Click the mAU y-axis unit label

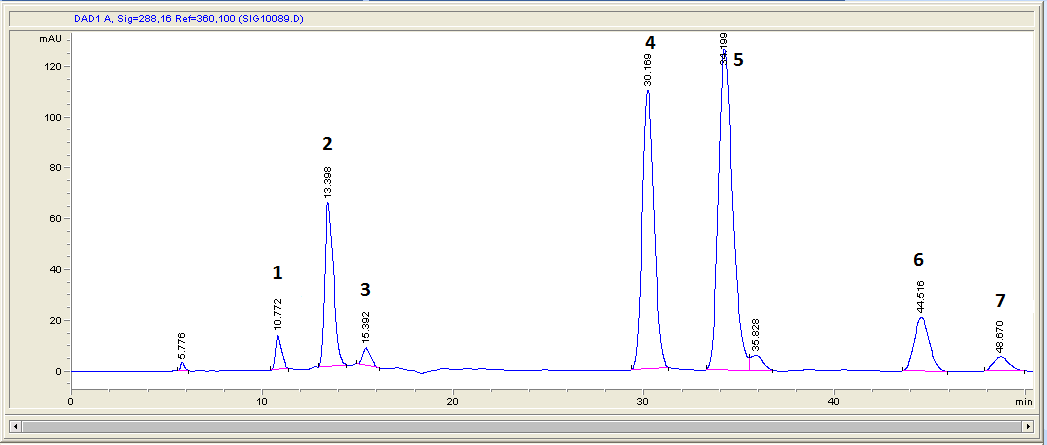pyautogui.click(x=50, y=39)
